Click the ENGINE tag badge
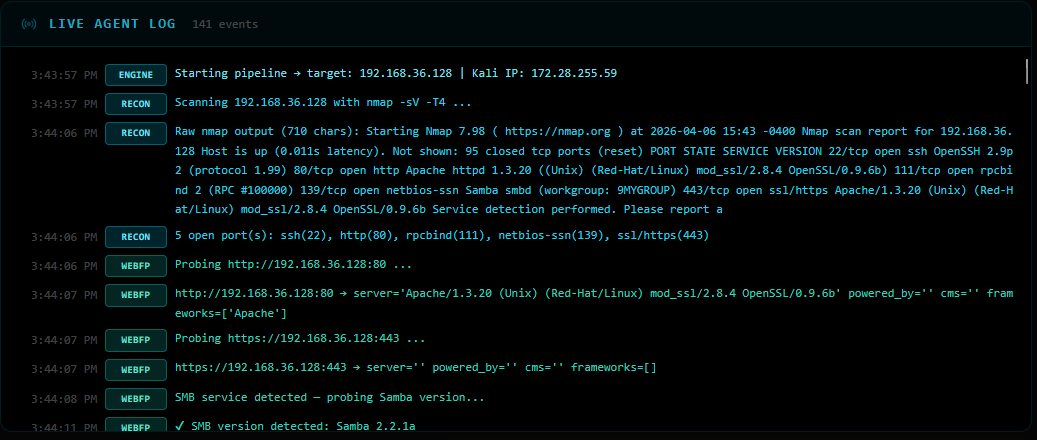Image resolution: width=1037 pixels, height=440 pixels. [x=135, y=74]
